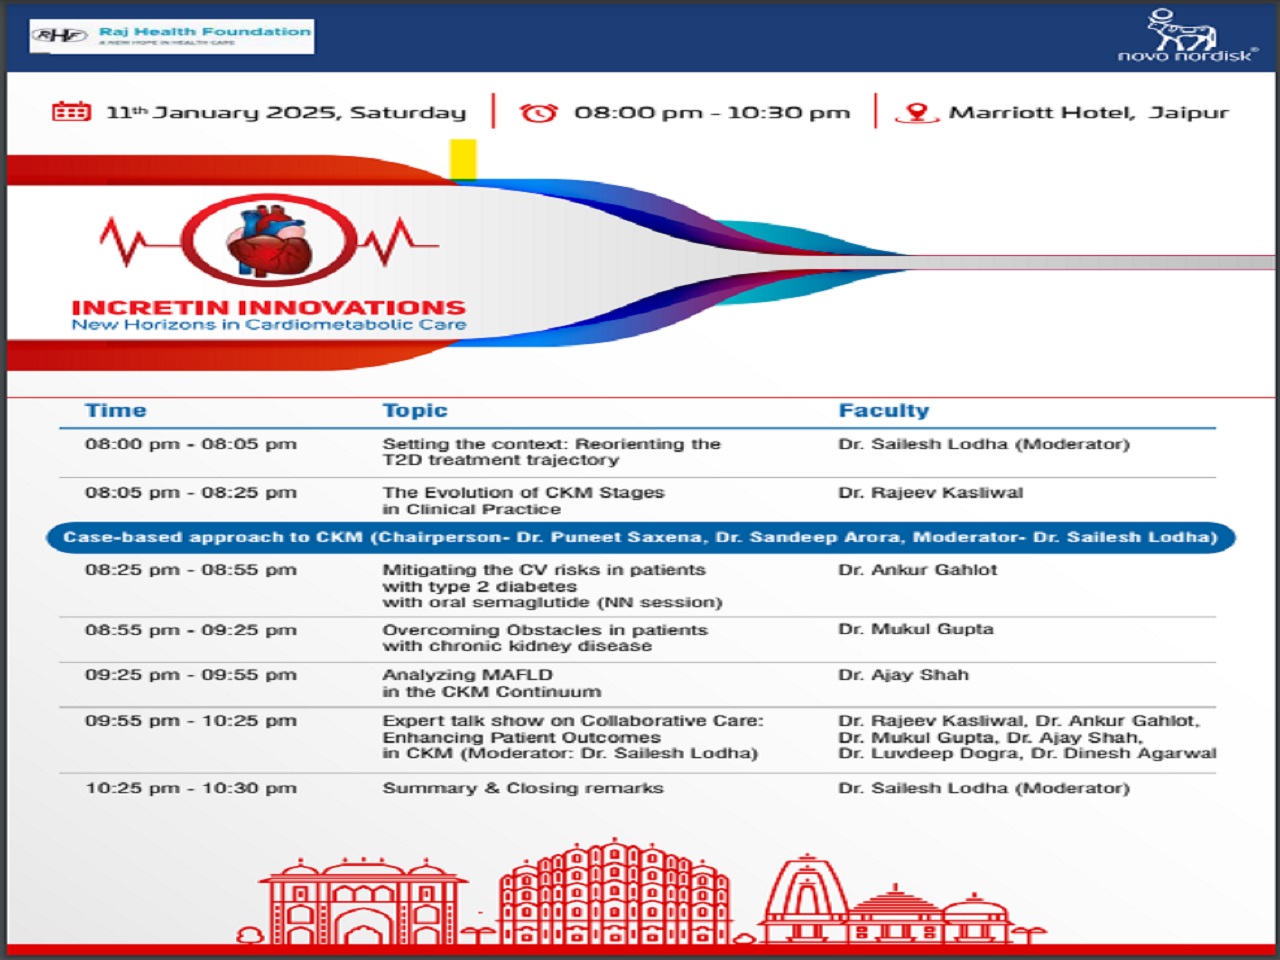This screenshot has width=1280, height=960.
Task: Click the blue Case-based approach to CKM banner
Action: [x=640, y=537]
